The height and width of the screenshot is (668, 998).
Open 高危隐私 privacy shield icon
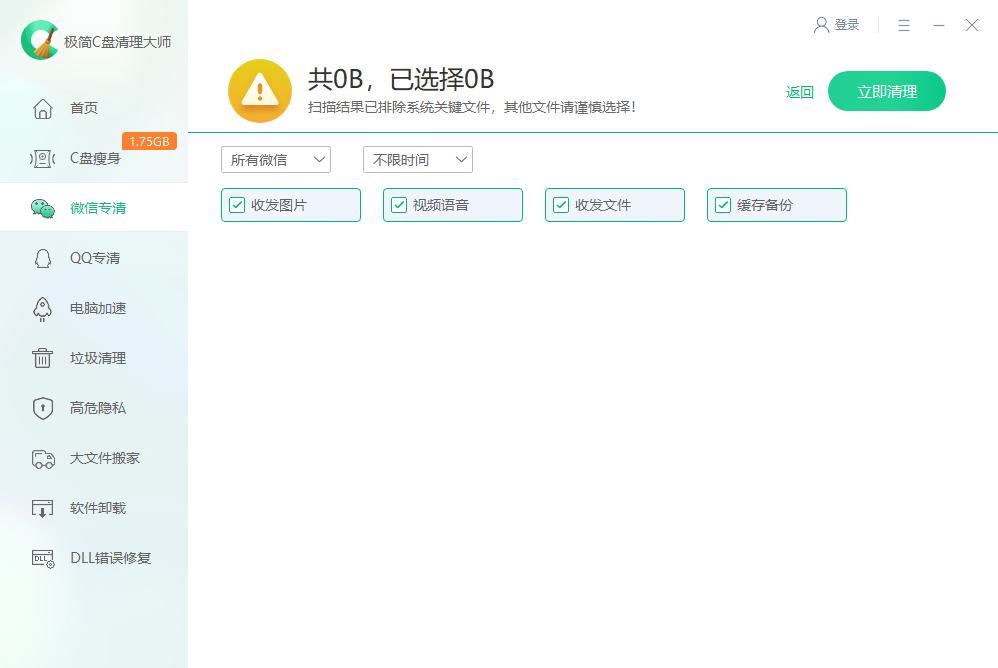click(x=42, y=407)
